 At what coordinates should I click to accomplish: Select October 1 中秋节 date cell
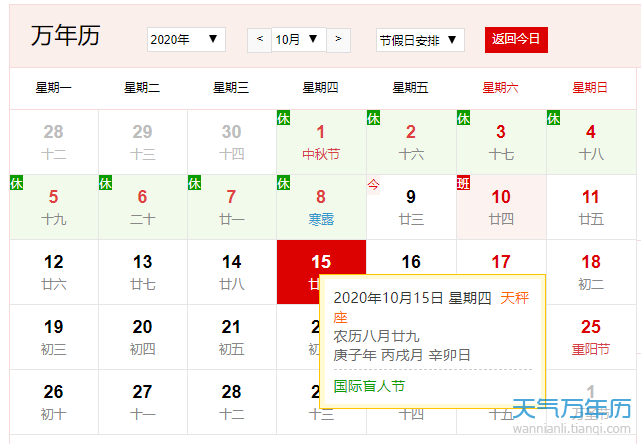click(321, 142)
